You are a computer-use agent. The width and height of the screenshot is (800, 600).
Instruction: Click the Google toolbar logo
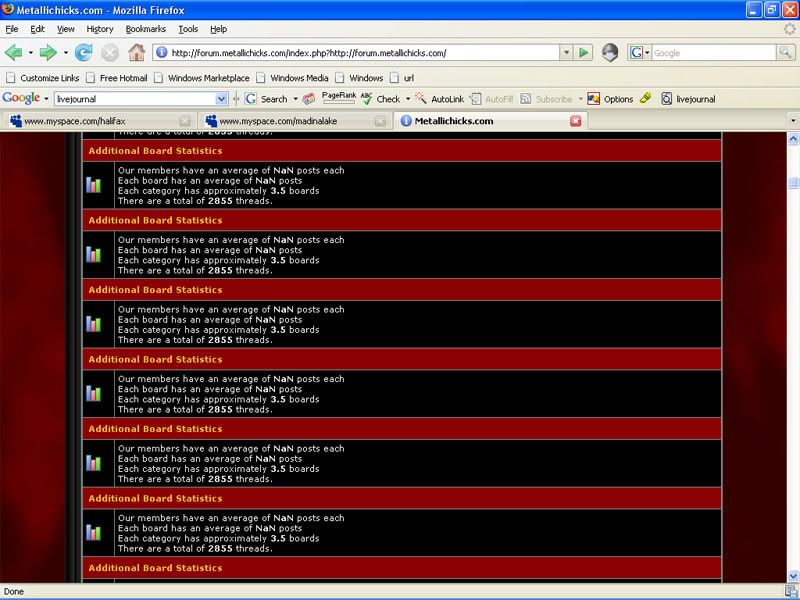coord(21,98)
